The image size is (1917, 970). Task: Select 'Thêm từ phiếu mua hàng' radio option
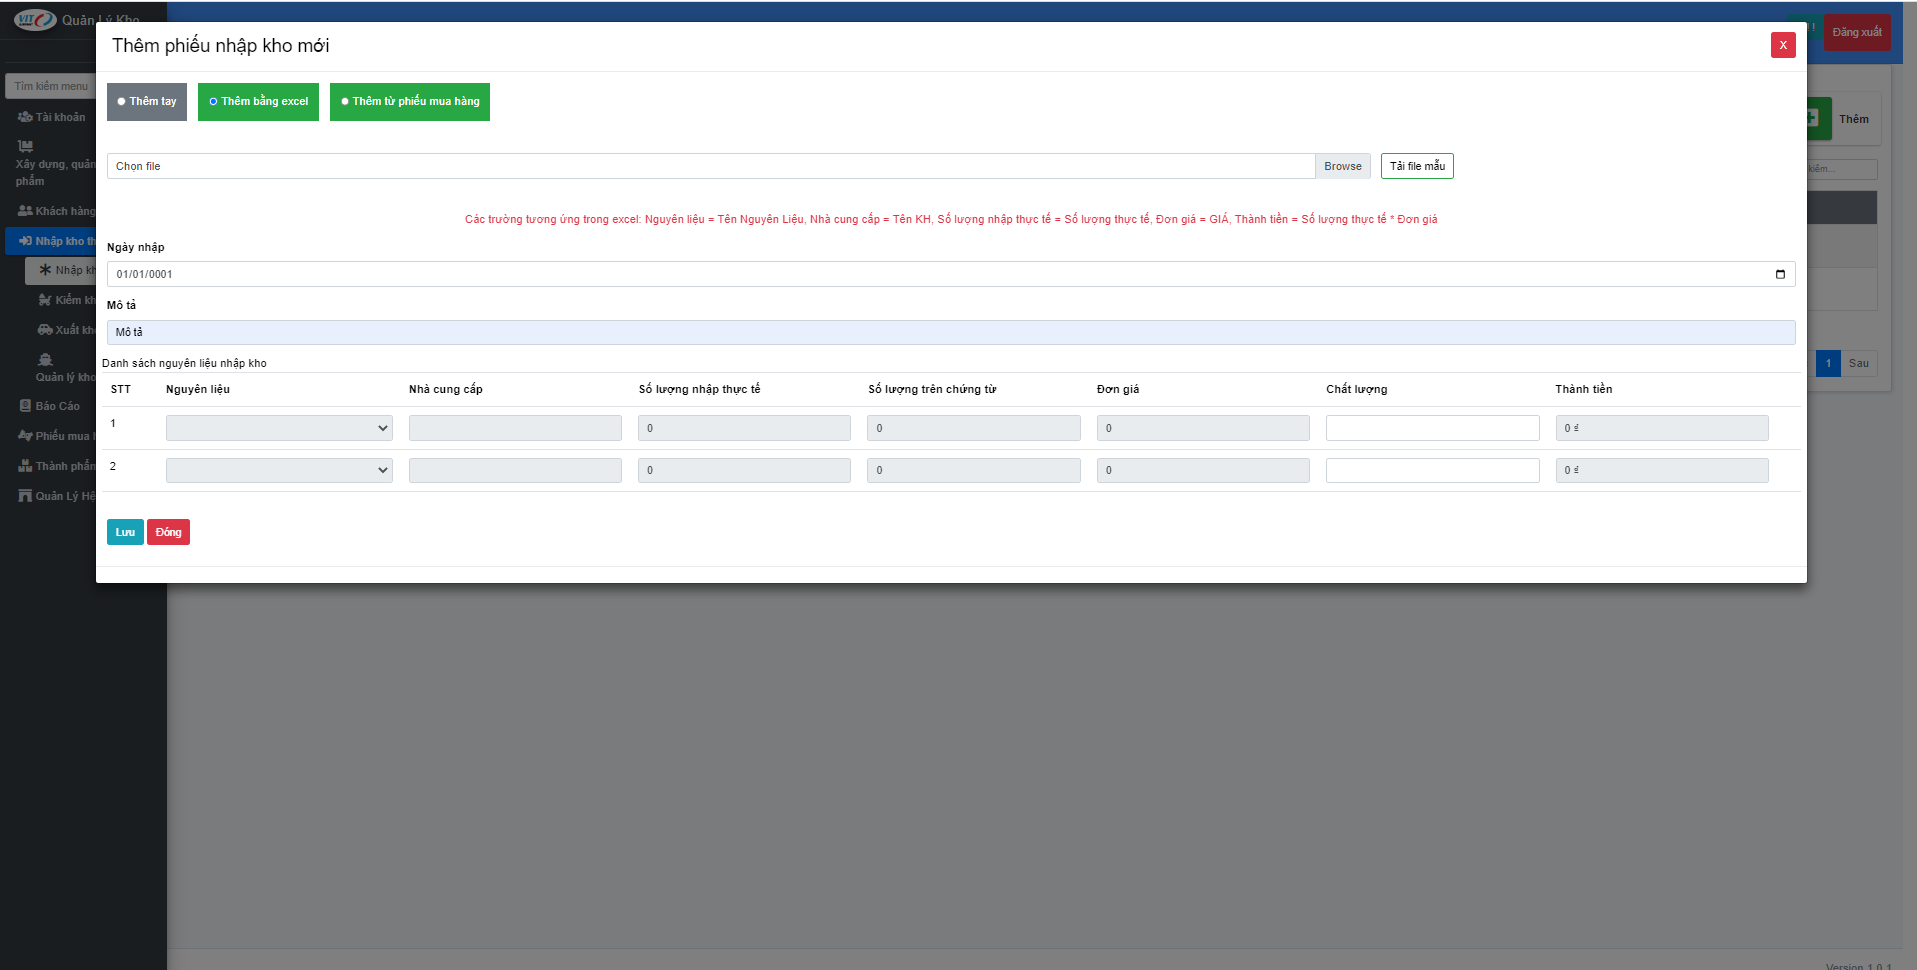coord(345,102)
